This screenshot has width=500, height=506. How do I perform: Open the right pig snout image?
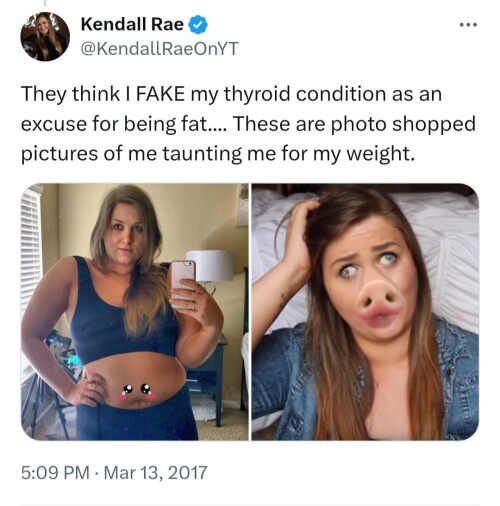tap(365, 312)
